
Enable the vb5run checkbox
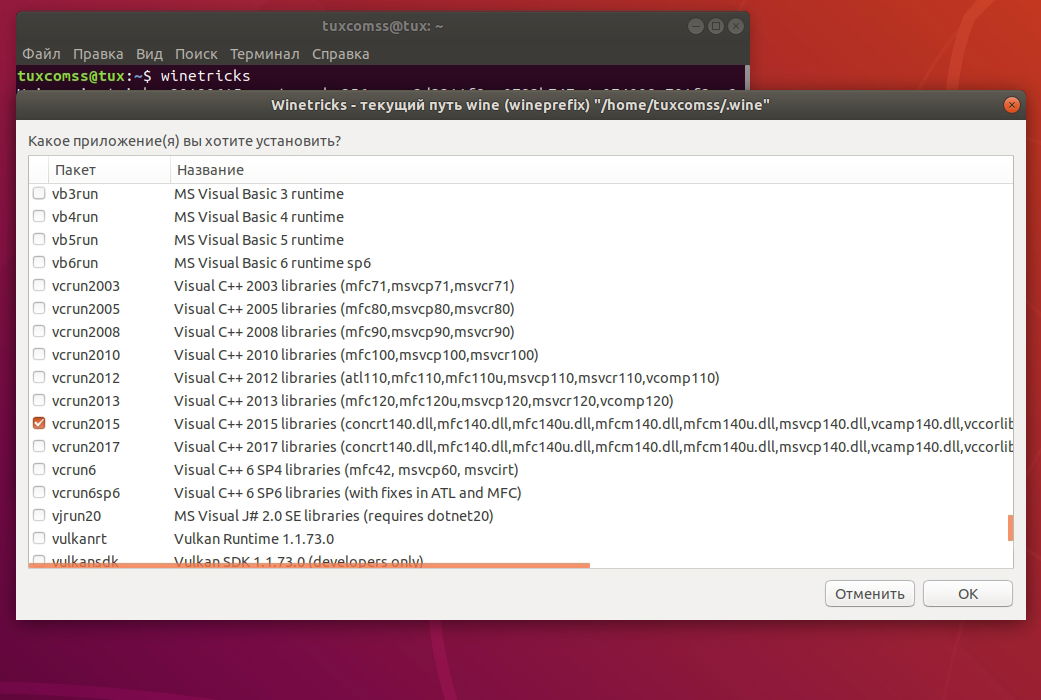(39, 239)
